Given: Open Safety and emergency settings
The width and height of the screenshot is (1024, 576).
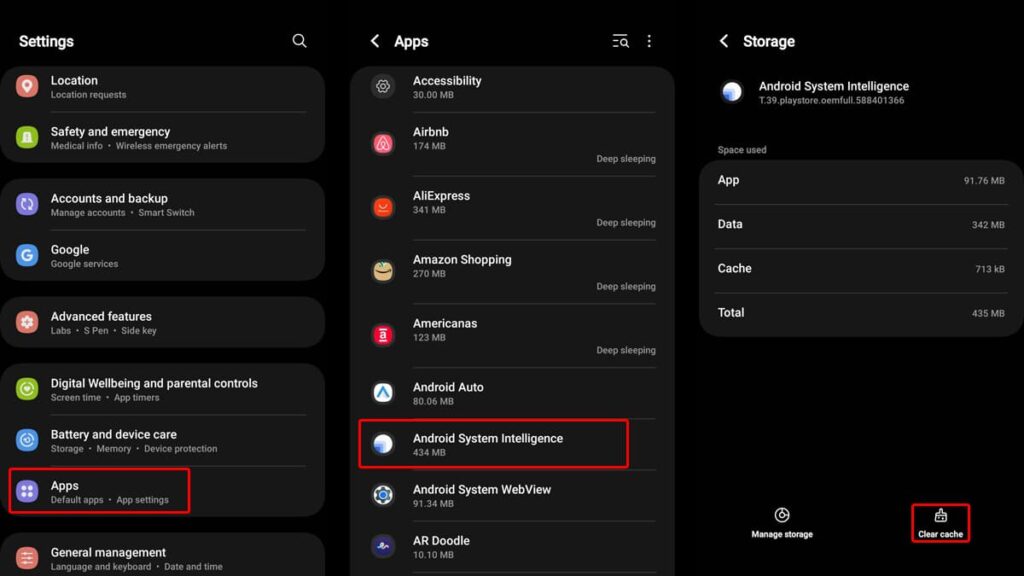Looking at the screenshot, I should click(162, 138).
